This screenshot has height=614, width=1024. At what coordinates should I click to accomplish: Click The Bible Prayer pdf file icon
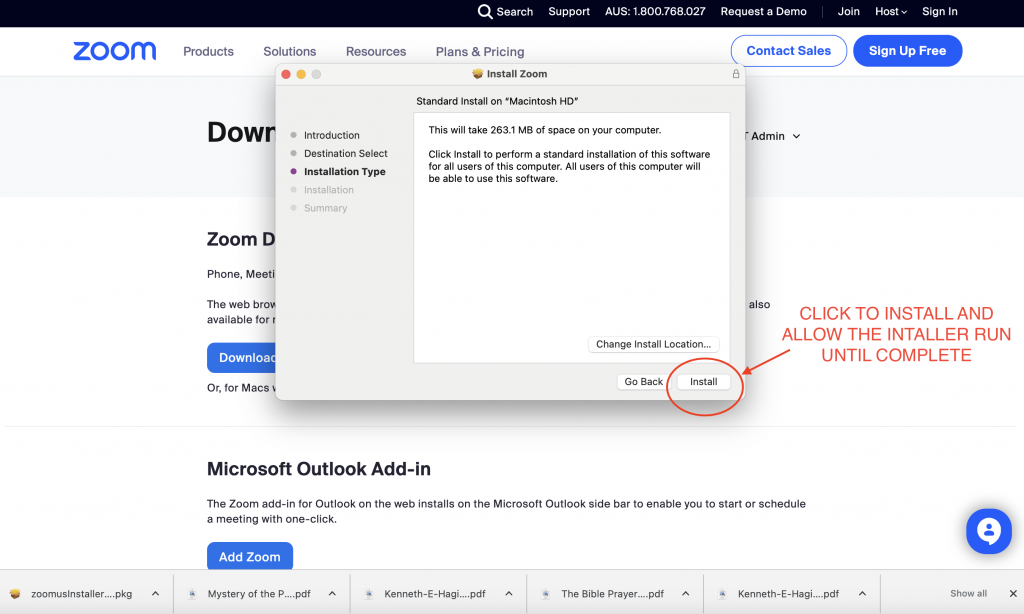[x=545, y=594]
